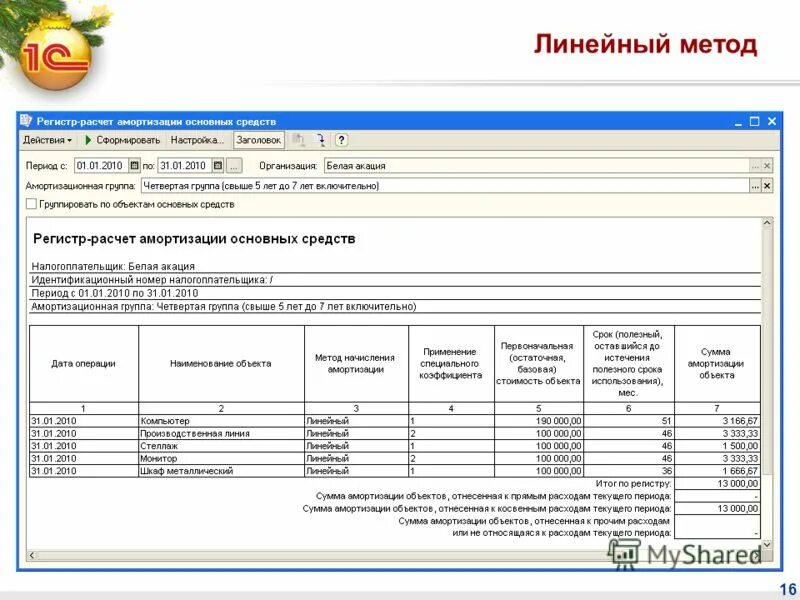Select the Производственная линия cell
This screenshot has width=800, height=600.
point(221,434)
